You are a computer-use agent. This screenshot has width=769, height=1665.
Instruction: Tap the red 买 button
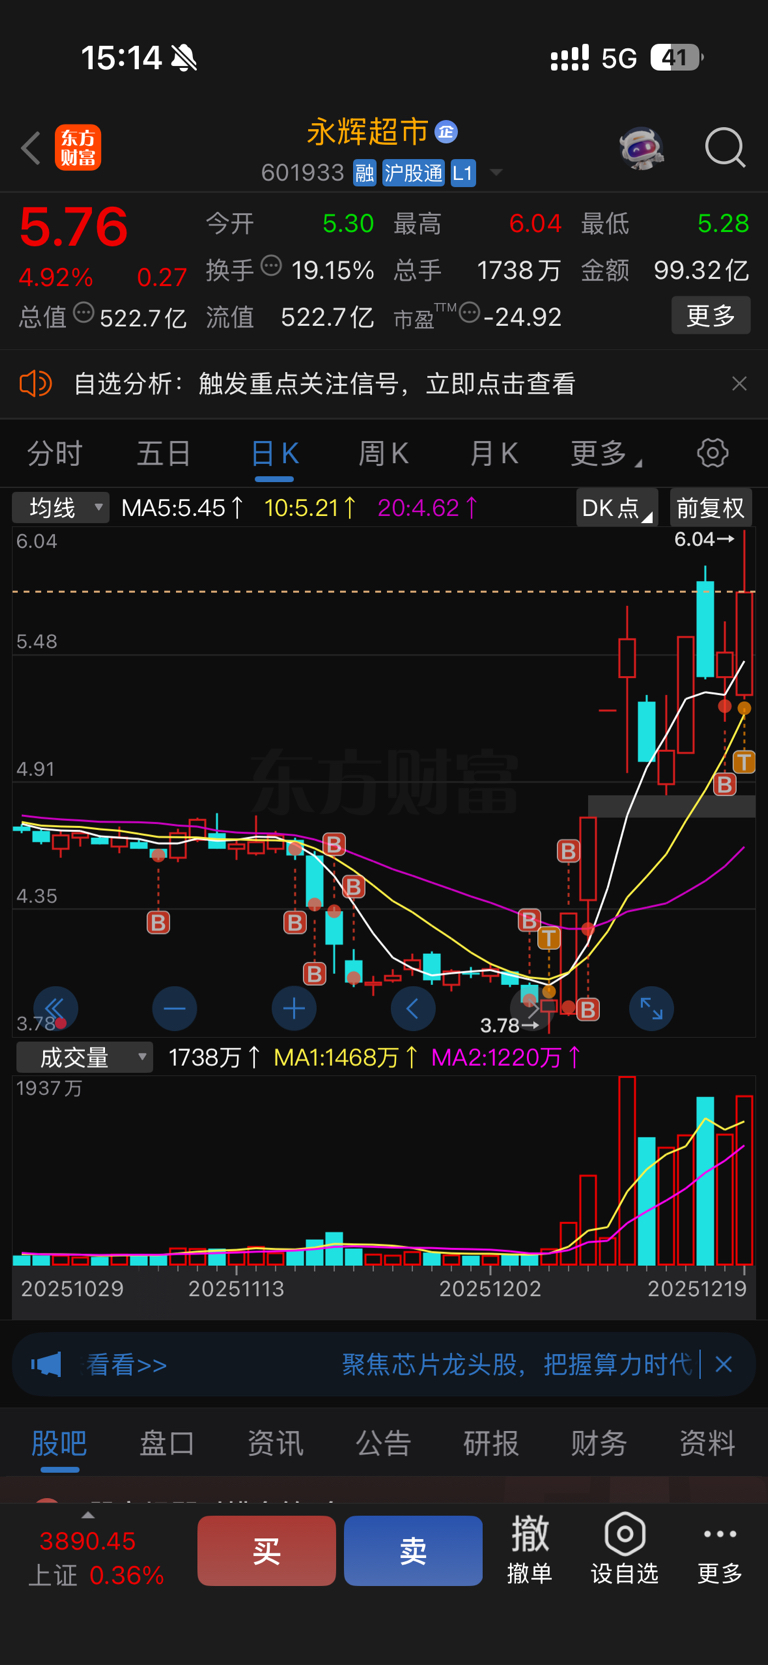coord(266,1550)
